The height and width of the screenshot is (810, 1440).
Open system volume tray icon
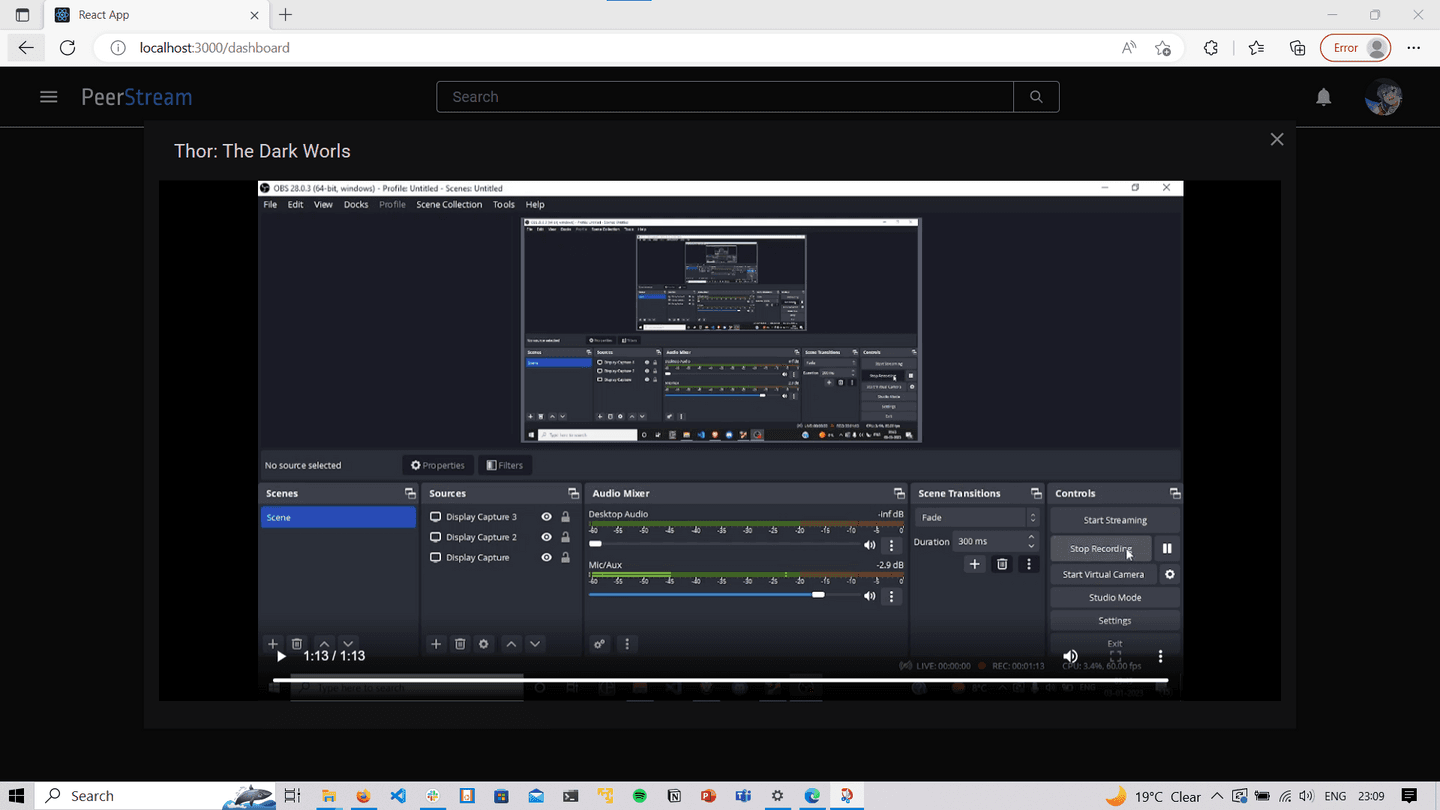(1306, 796)
